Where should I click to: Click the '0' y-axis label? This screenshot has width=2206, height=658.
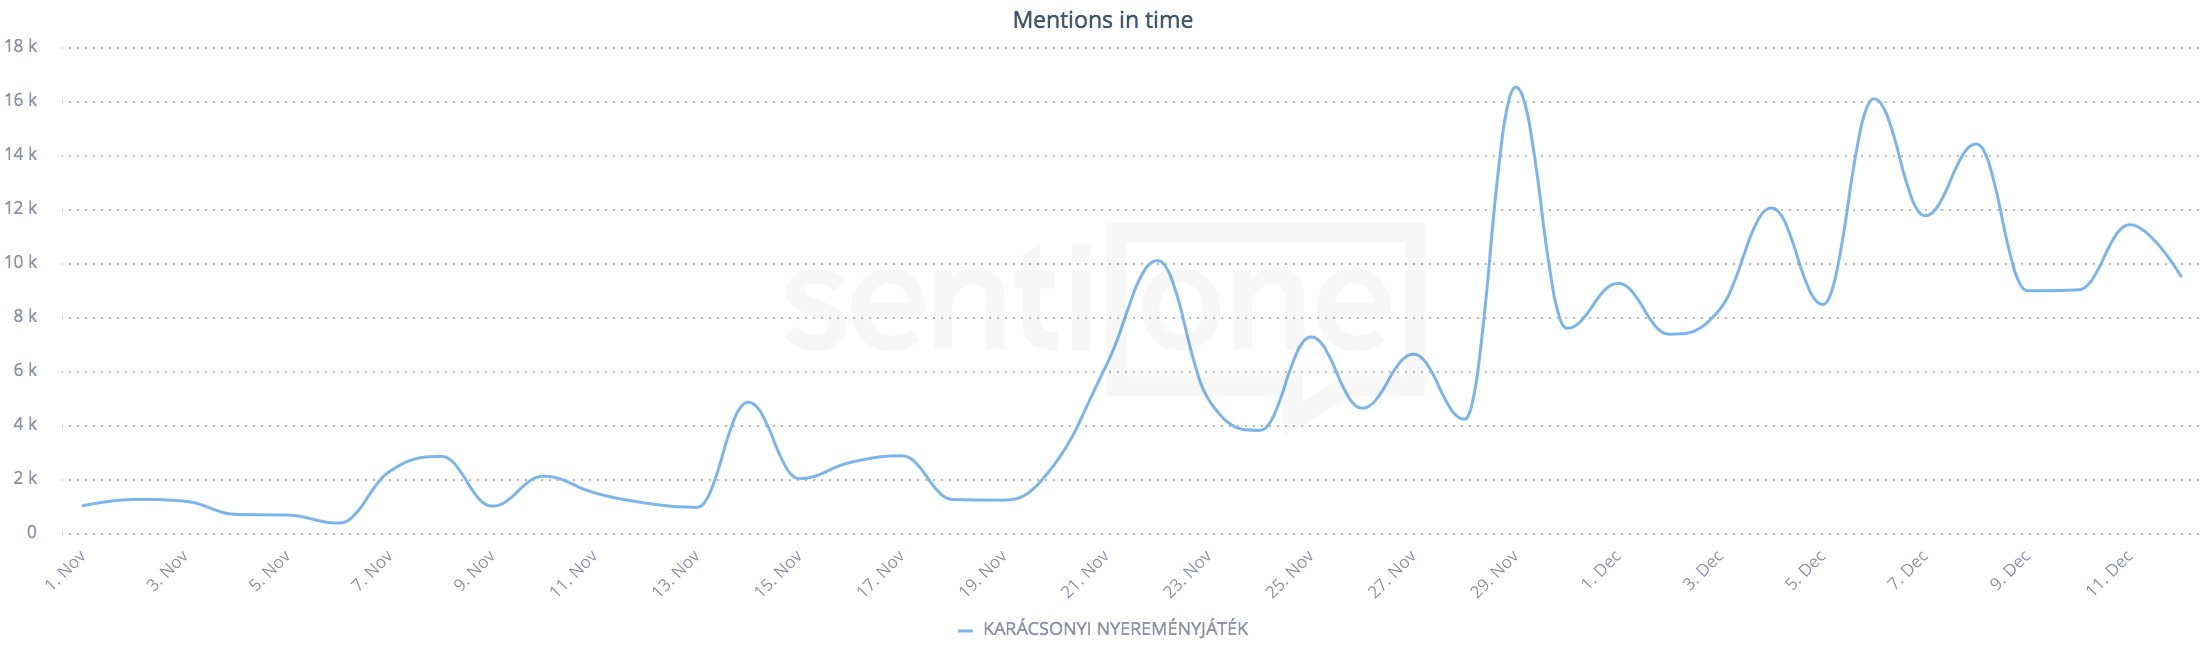pos(32,532)
